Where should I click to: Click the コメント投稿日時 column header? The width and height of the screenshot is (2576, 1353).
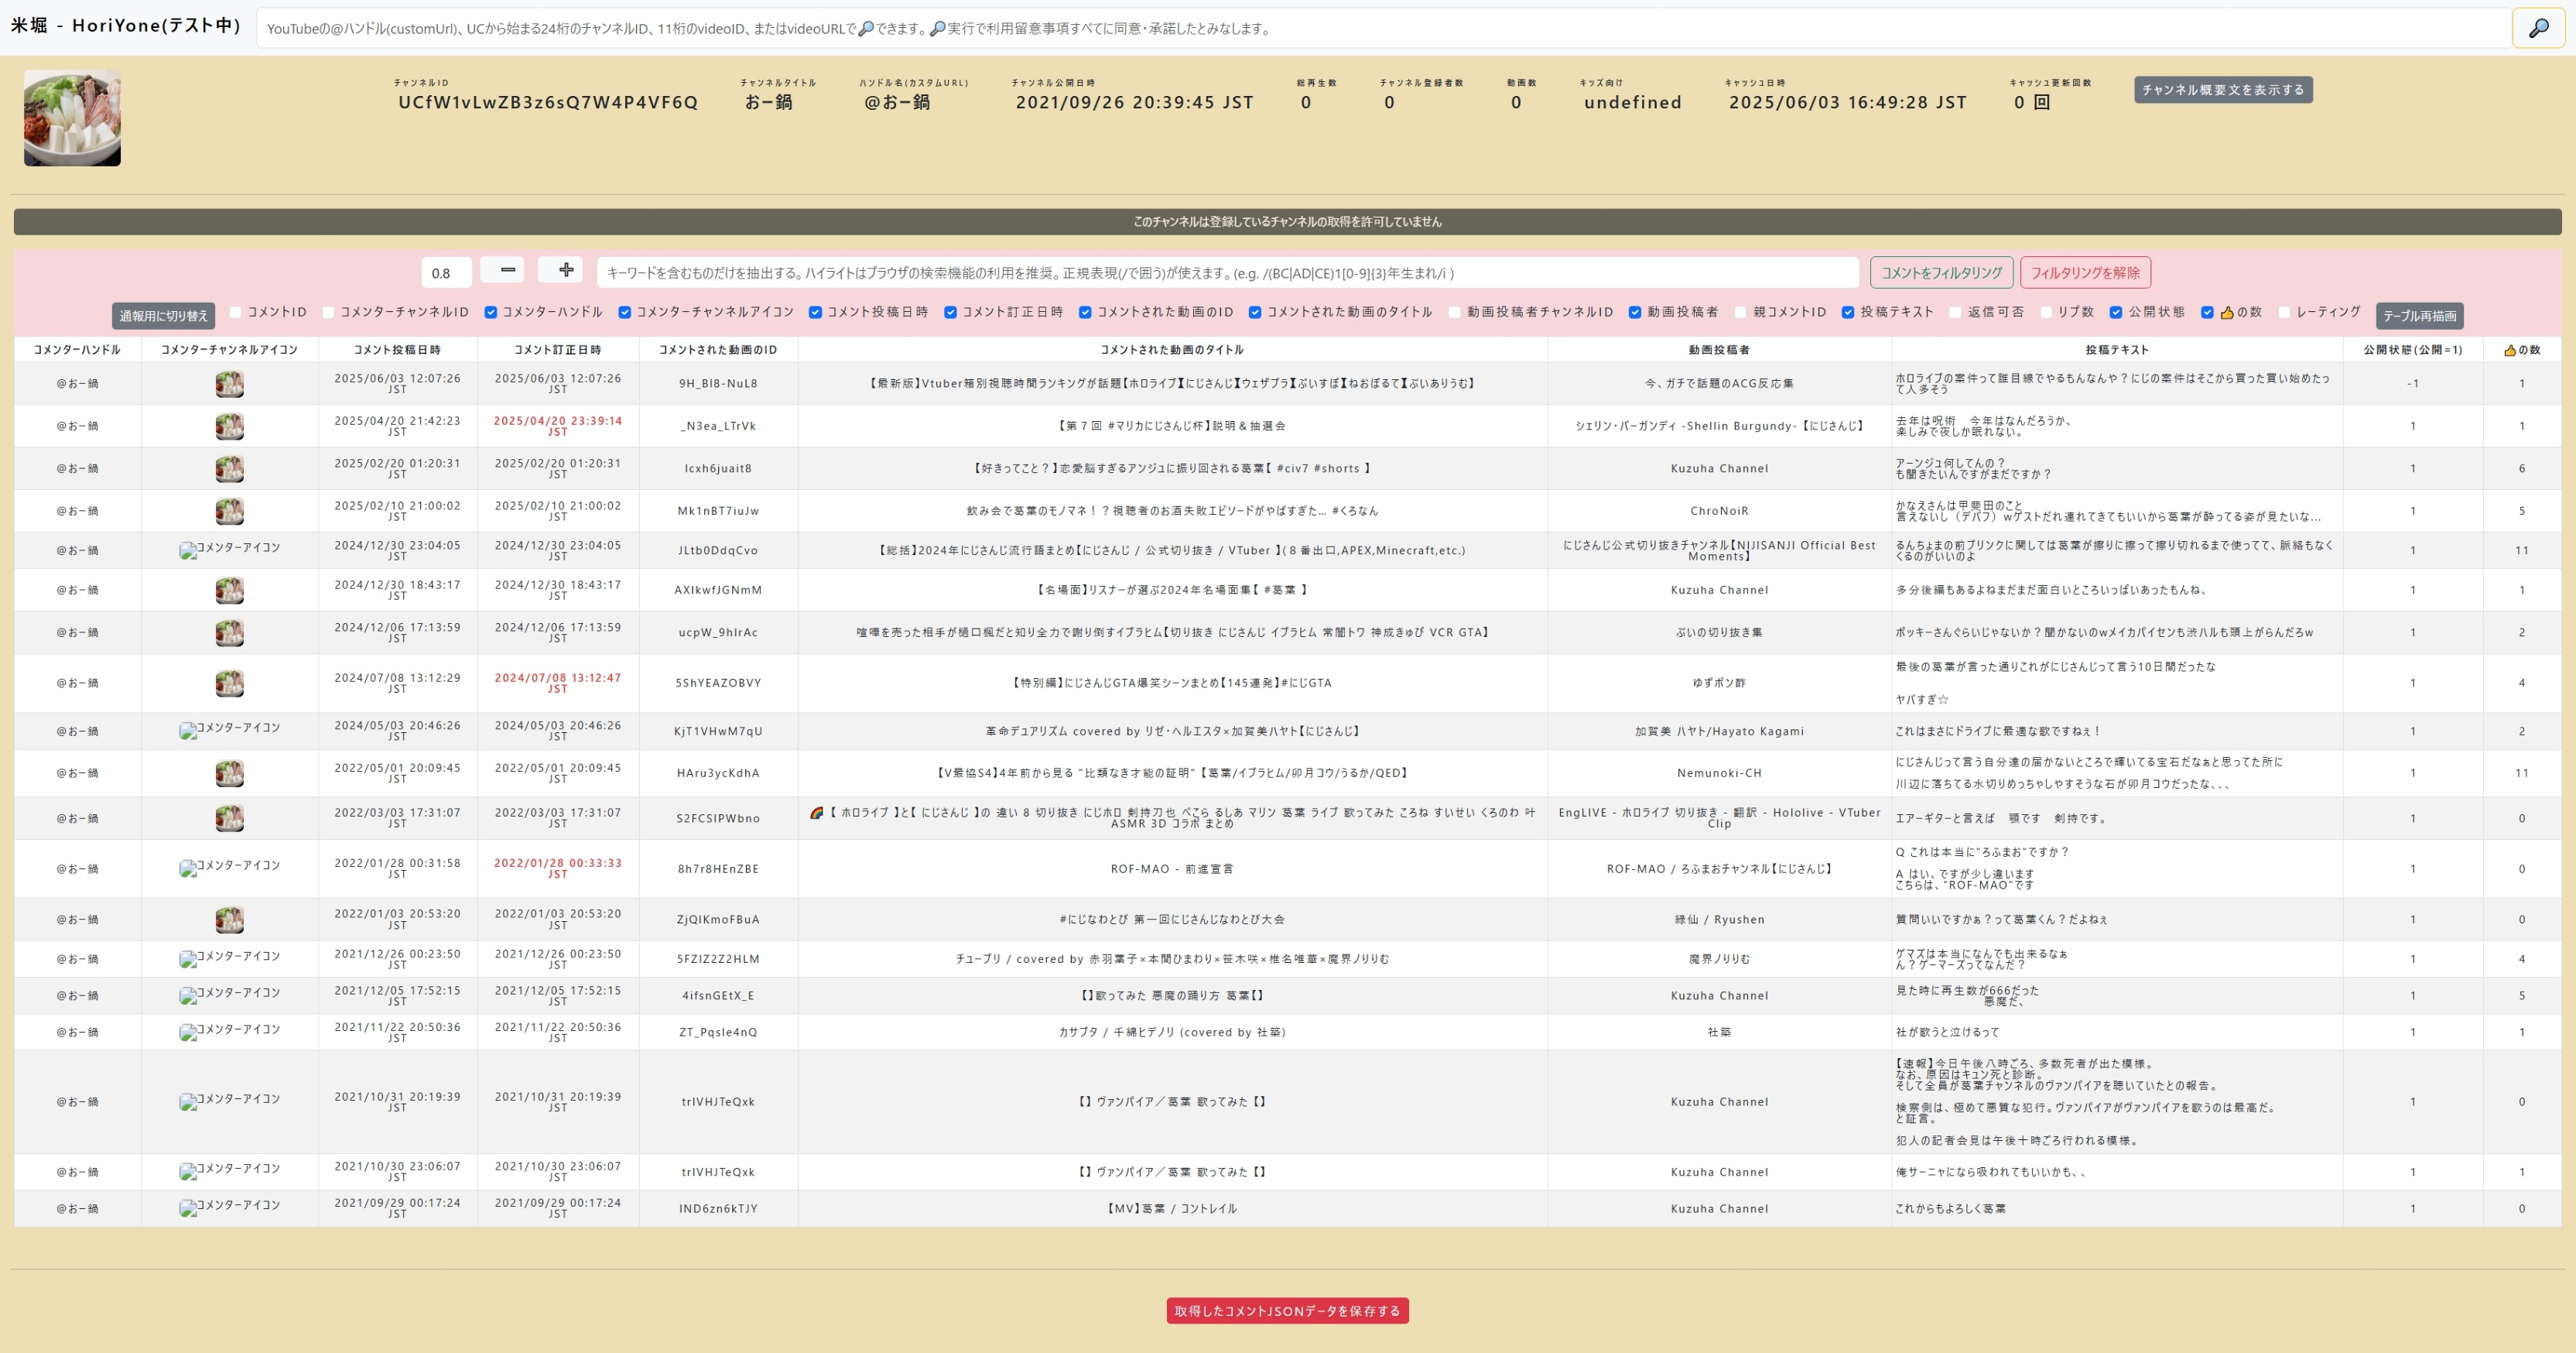(397, 350)
